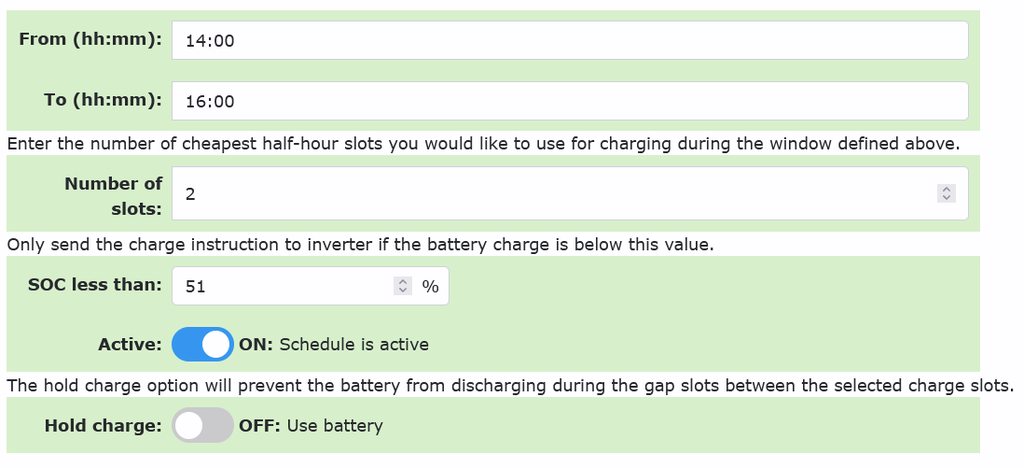Screen dimensions: 1024x468
Task: Click the percent sign beside SOC field
Action: (x=430, y=286)
